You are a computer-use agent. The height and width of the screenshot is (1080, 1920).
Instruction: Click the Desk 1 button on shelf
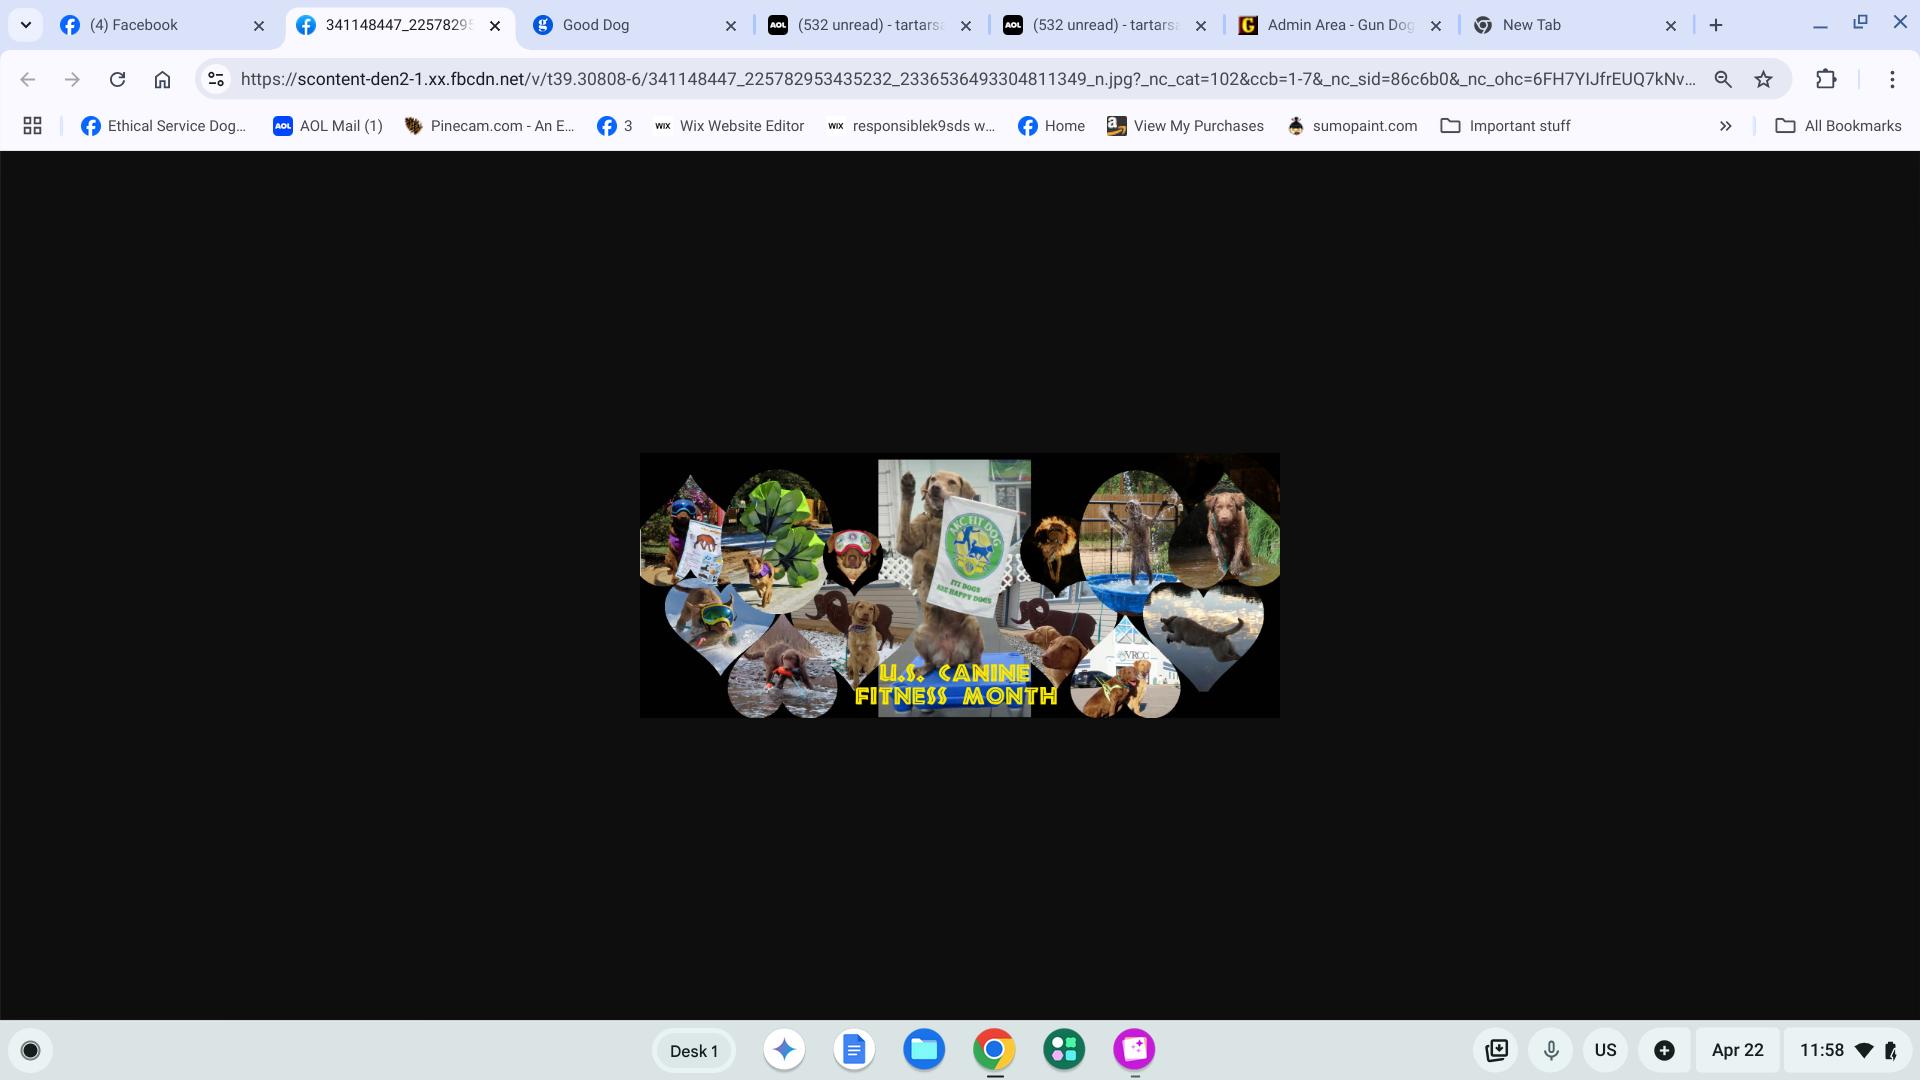click(694, 1051)
